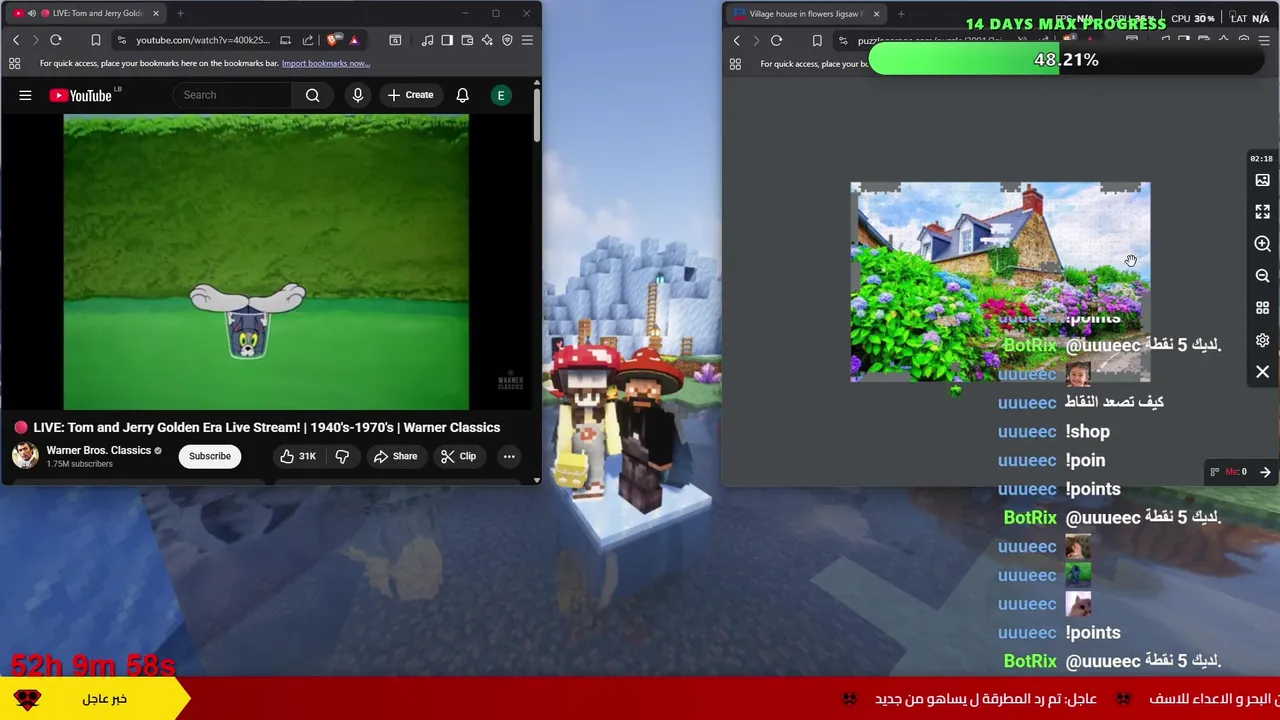This screenshot has width=1280, height=720.
Task: Open a new tab in YouTube window
Action: click(180, 13)
